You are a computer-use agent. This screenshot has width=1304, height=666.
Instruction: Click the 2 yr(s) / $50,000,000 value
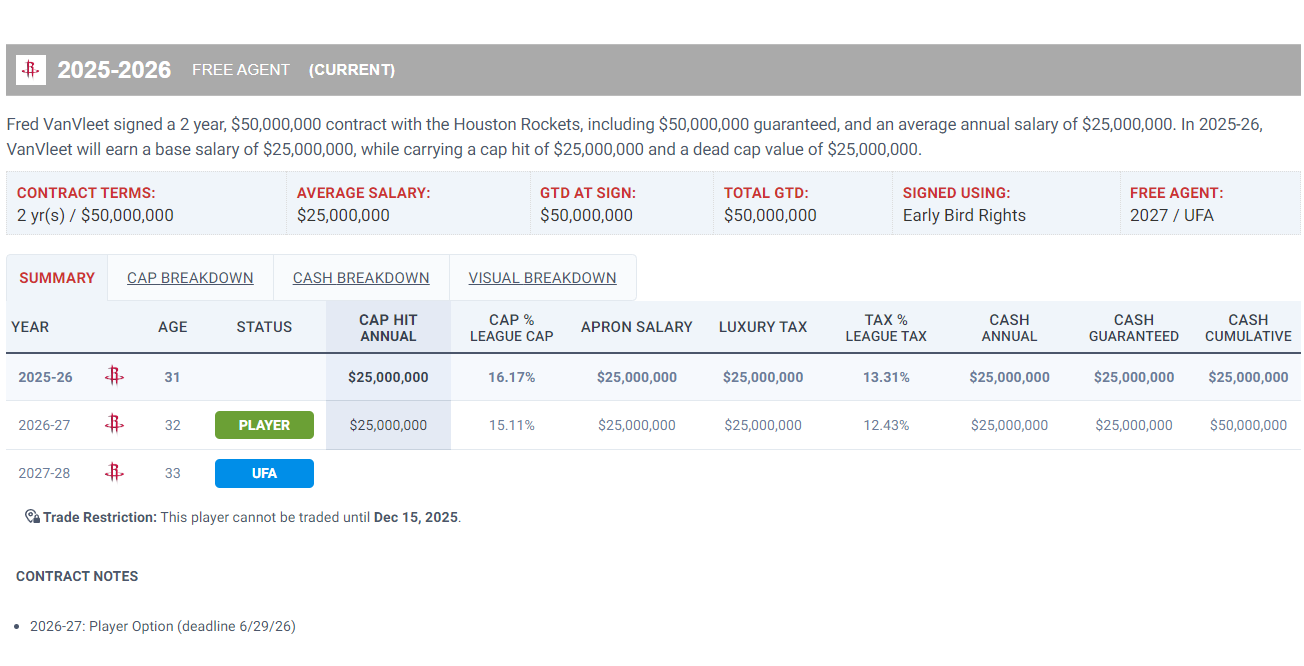(95, 215)
